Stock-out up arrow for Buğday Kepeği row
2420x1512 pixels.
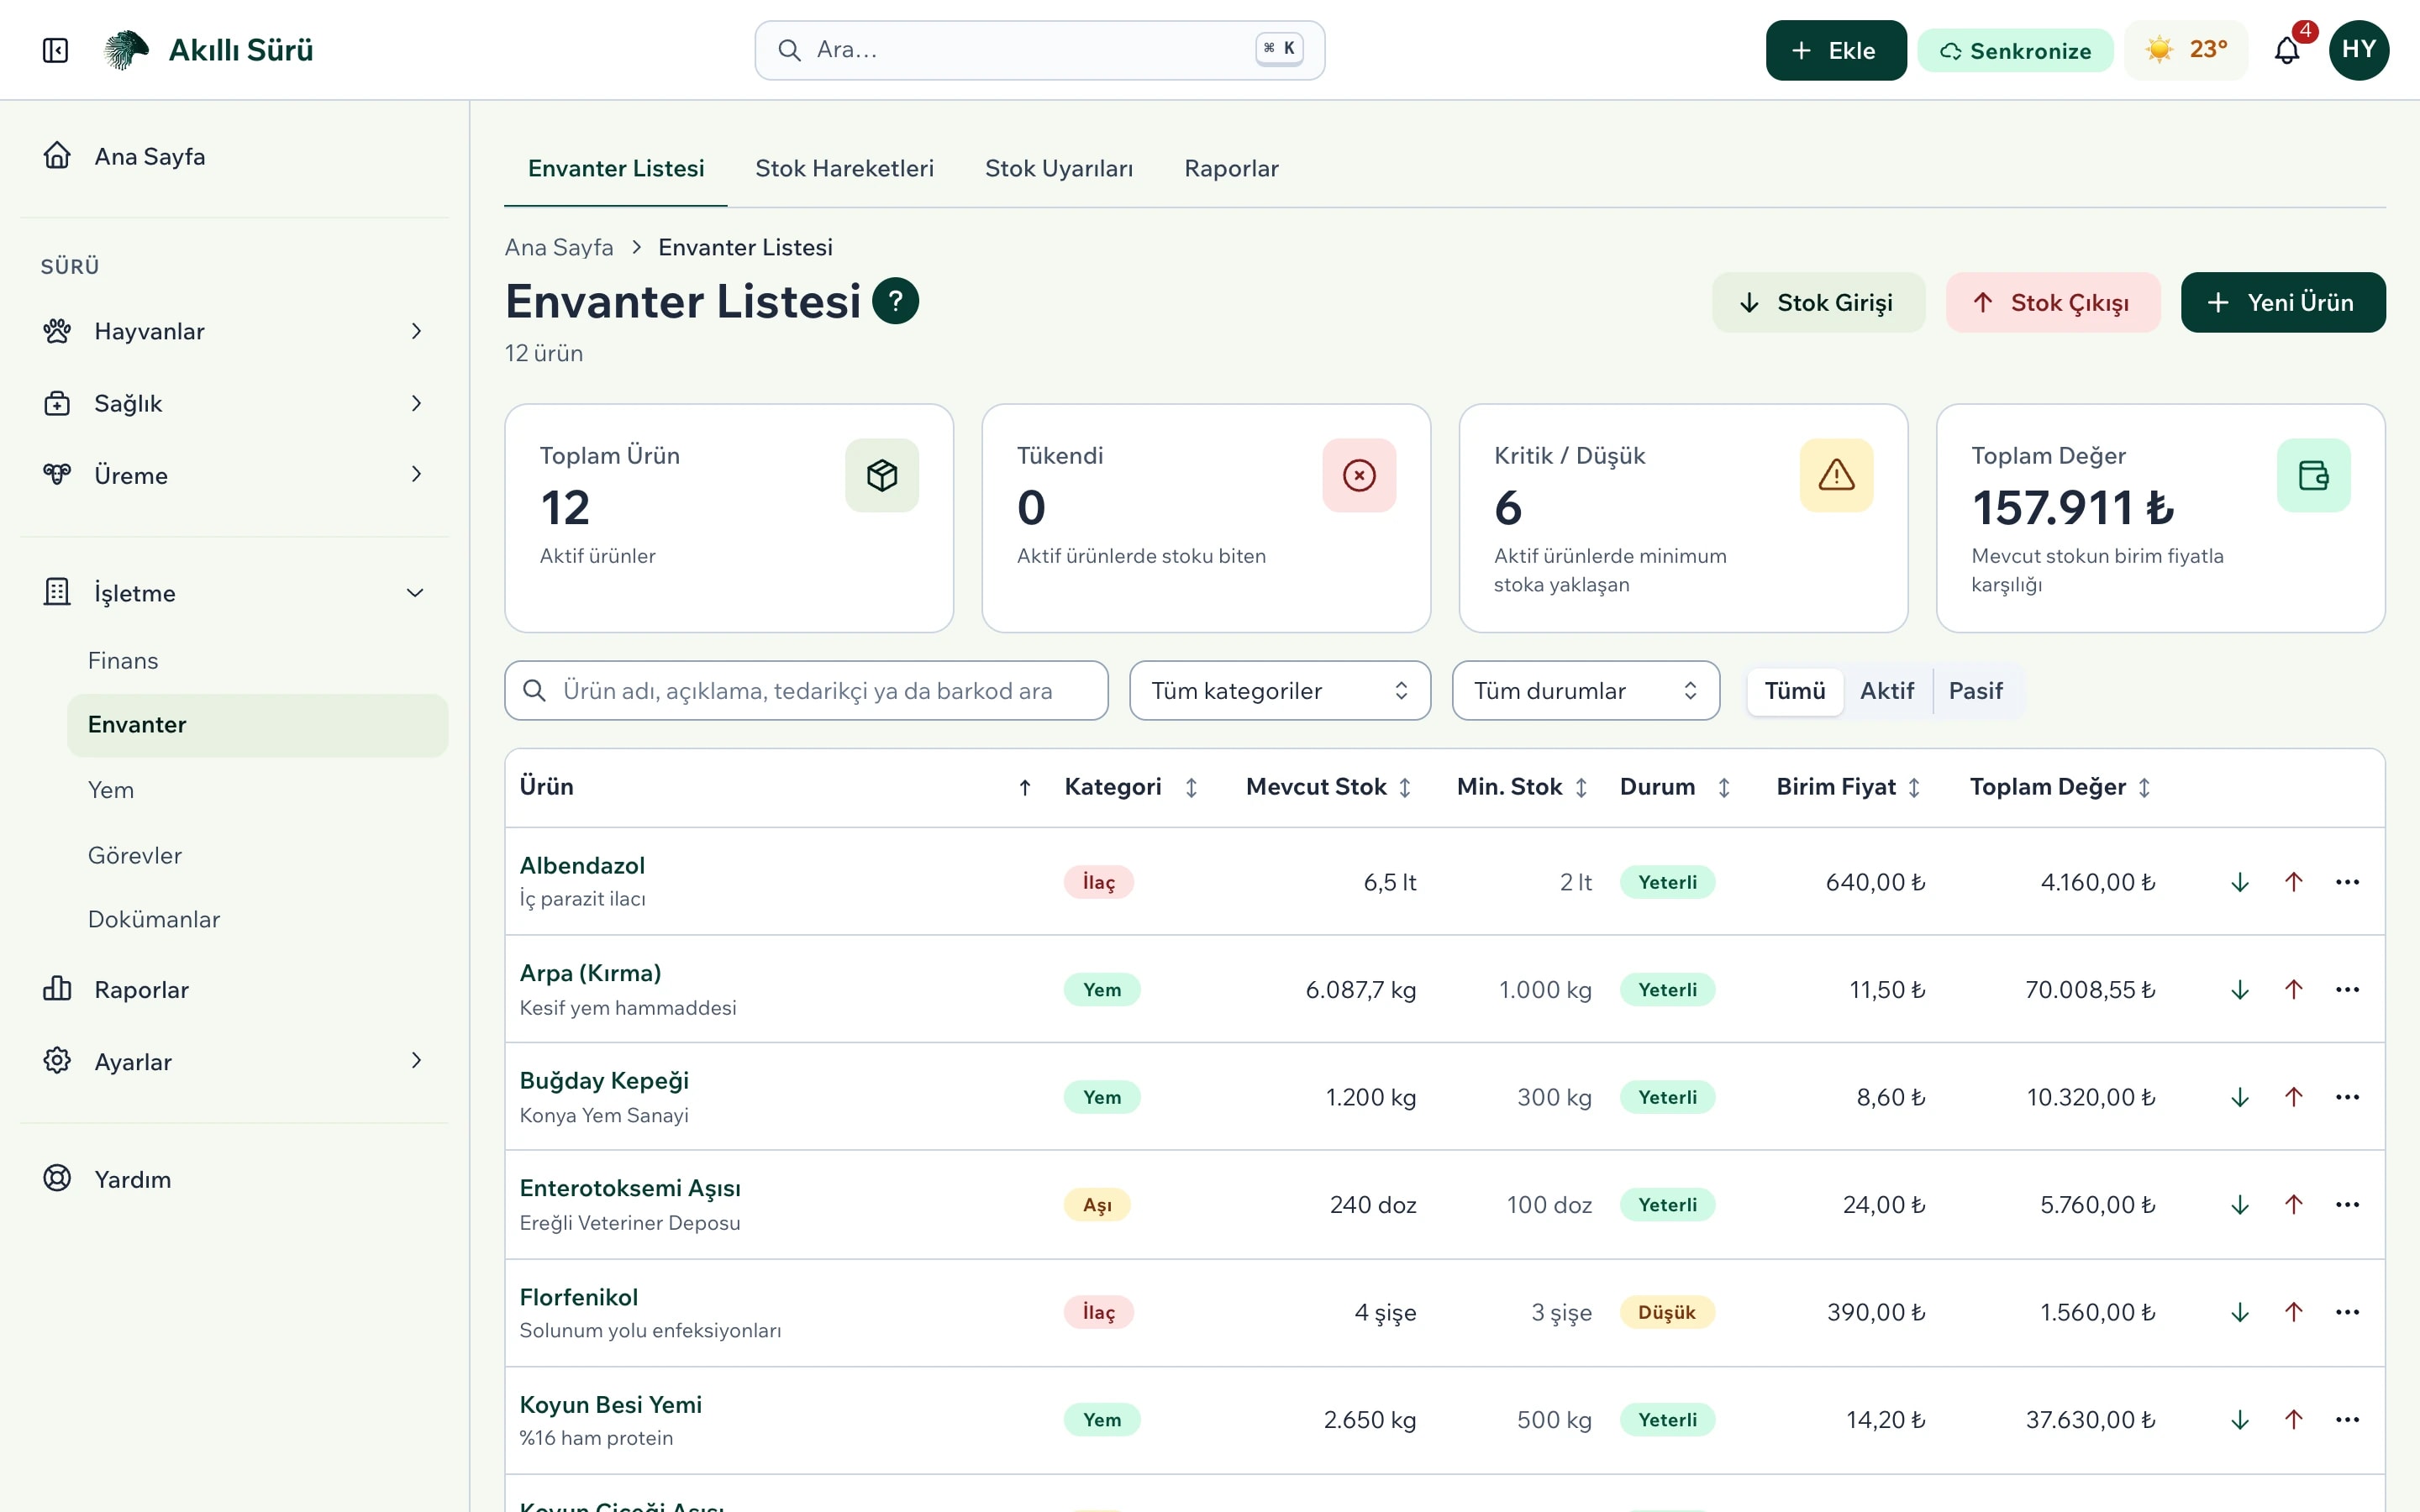click(2294, 1097)
